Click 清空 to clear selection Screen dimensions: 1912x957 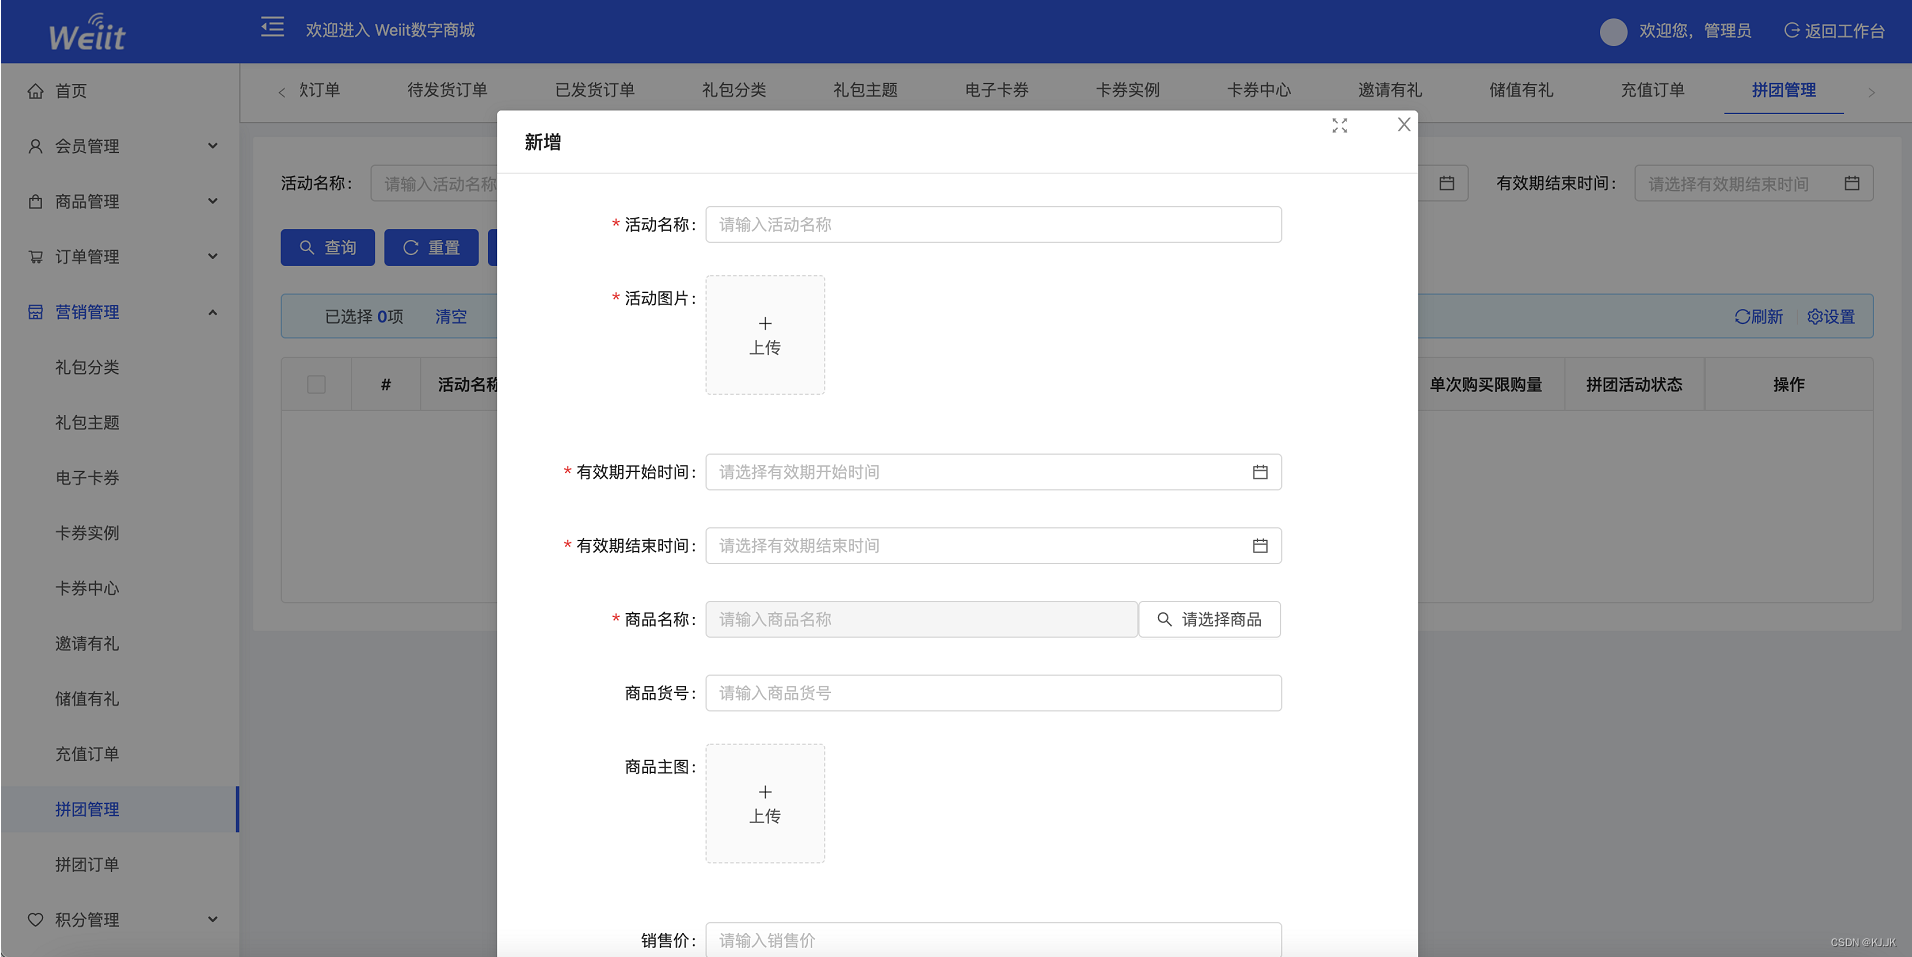pos(451,317)
